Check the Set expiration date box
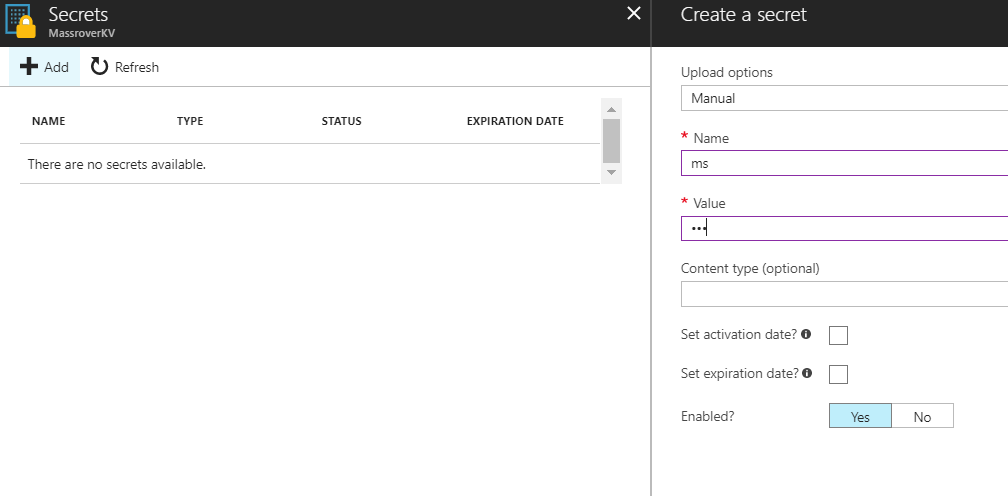The width and height of the screenshot is (1008, 496). pyautogui.click(x=838, y=374)
